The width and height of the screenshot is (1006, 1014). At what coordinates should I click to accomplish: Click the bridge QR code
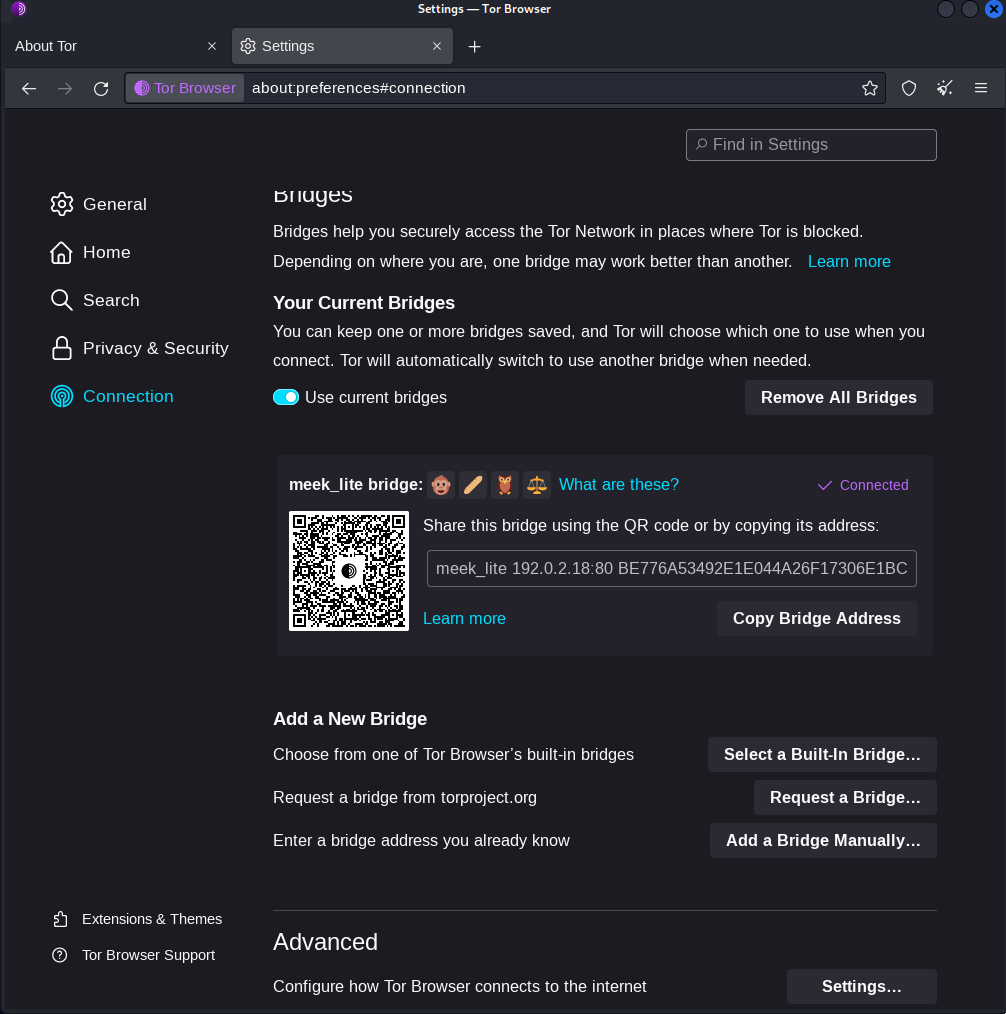(348, 571)
